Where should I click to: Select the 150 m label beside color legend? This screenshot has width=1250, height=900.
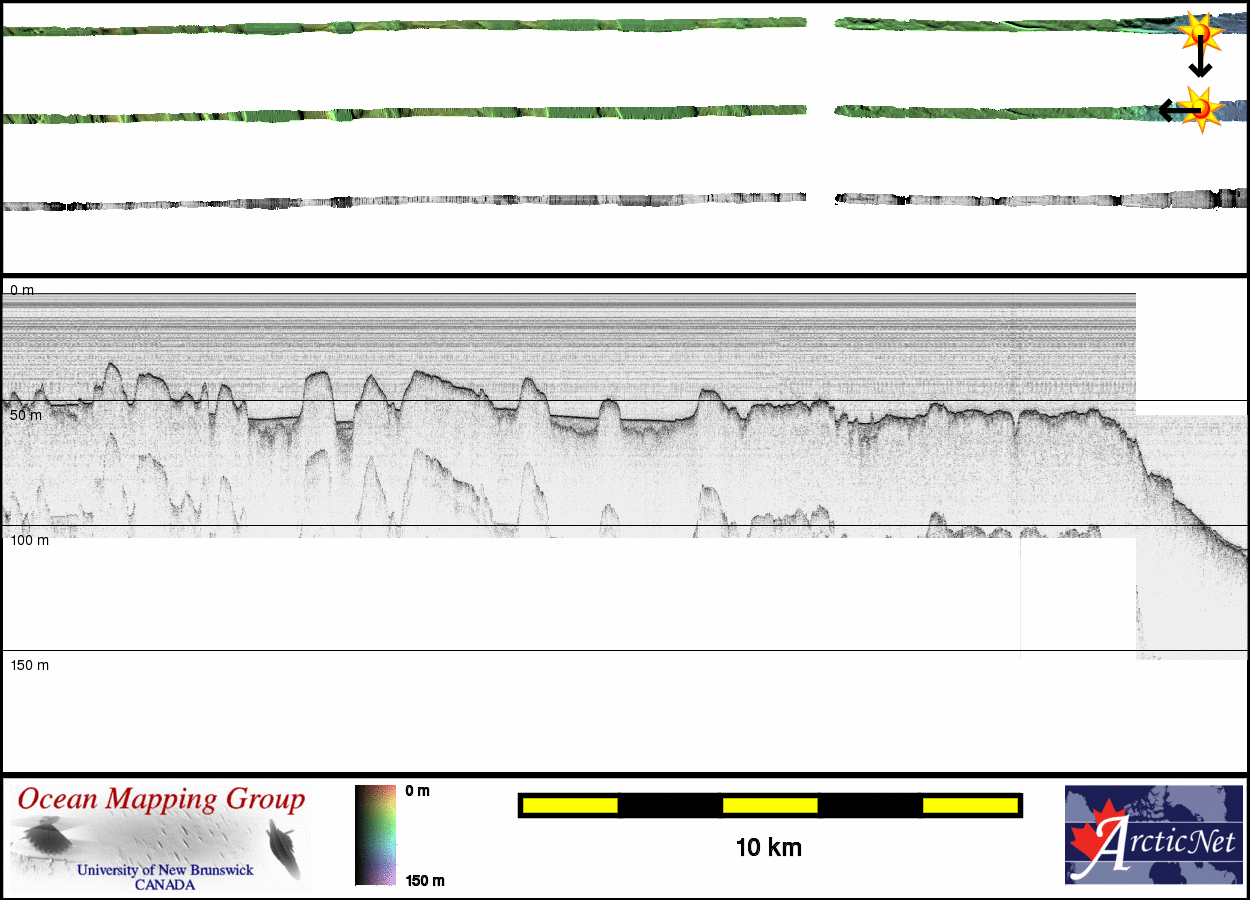424,880
